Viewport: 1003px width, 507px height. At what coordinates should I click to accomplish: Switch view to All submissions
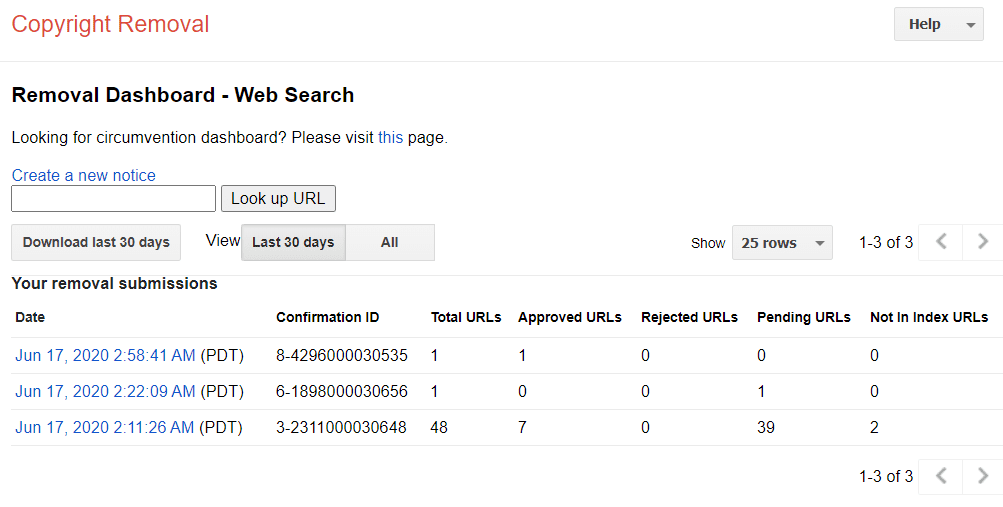[390, 242]
